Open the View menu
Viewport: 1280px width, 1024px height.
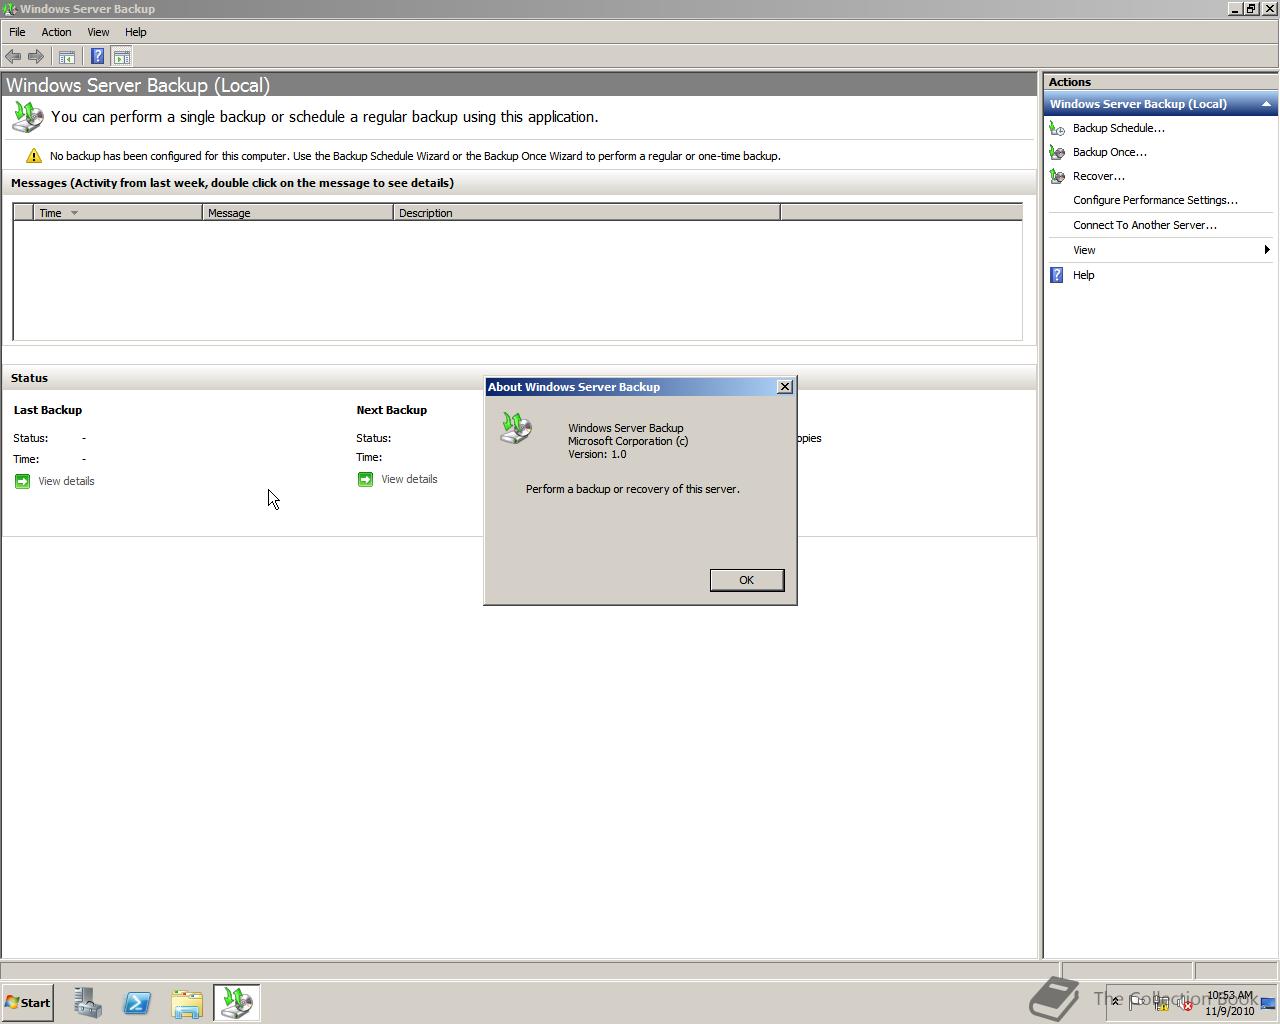pyautogui.click(x=98, y=32)
